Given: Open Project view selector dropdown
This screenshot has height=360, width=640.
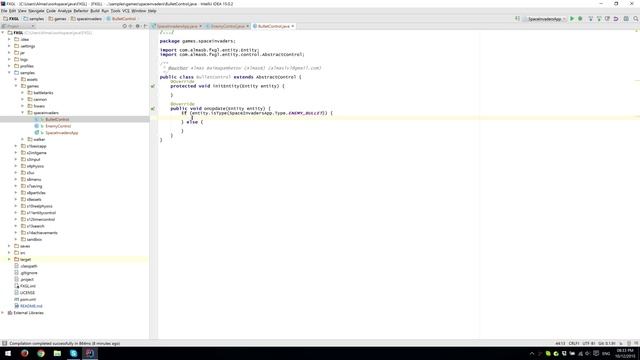Looking at the screenshot, I should 18,26.
